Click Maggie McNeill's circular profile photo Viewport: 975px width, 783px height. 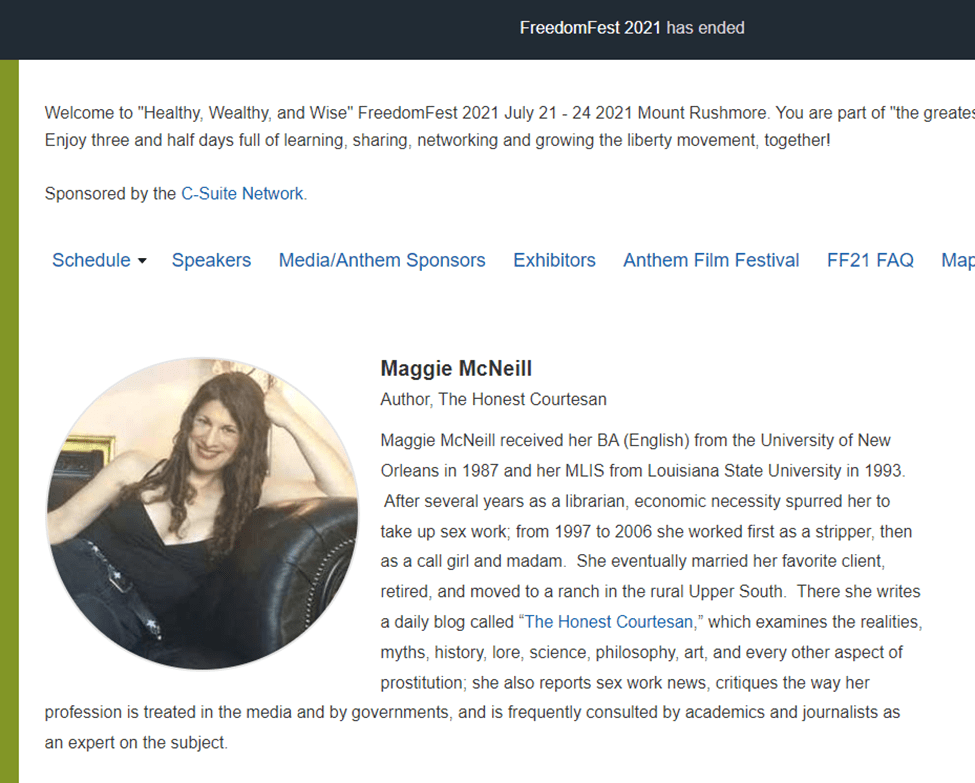(x=202, y=514)
